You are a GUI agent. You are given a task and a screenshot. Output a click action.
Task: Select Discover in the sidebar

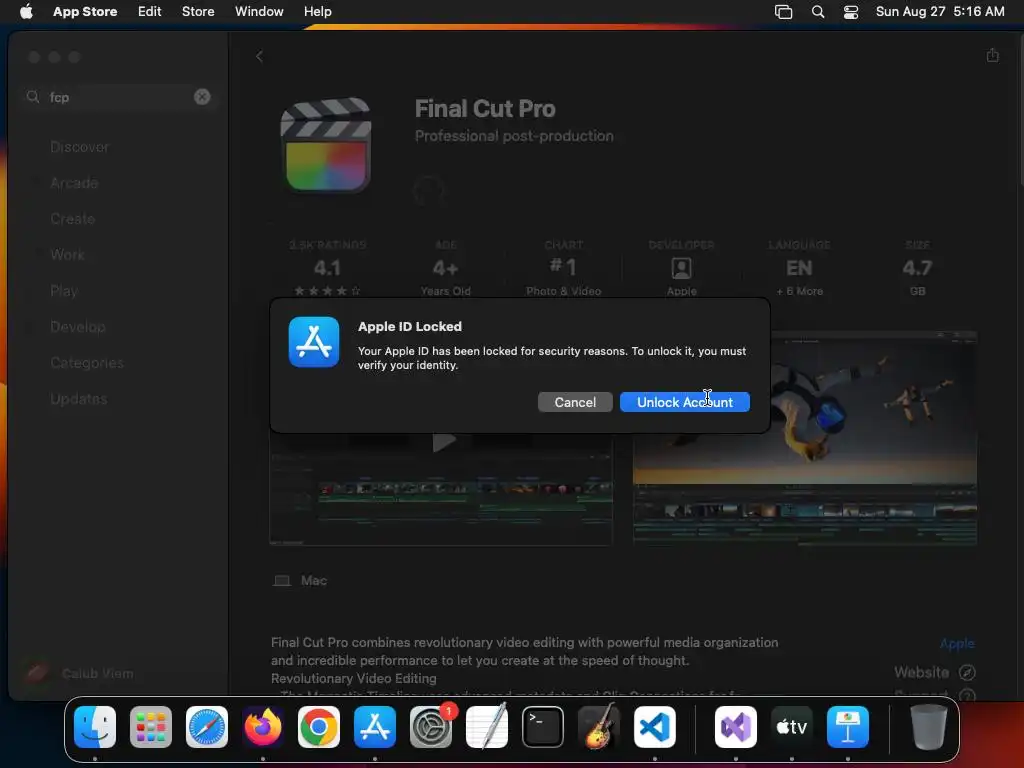80,147
